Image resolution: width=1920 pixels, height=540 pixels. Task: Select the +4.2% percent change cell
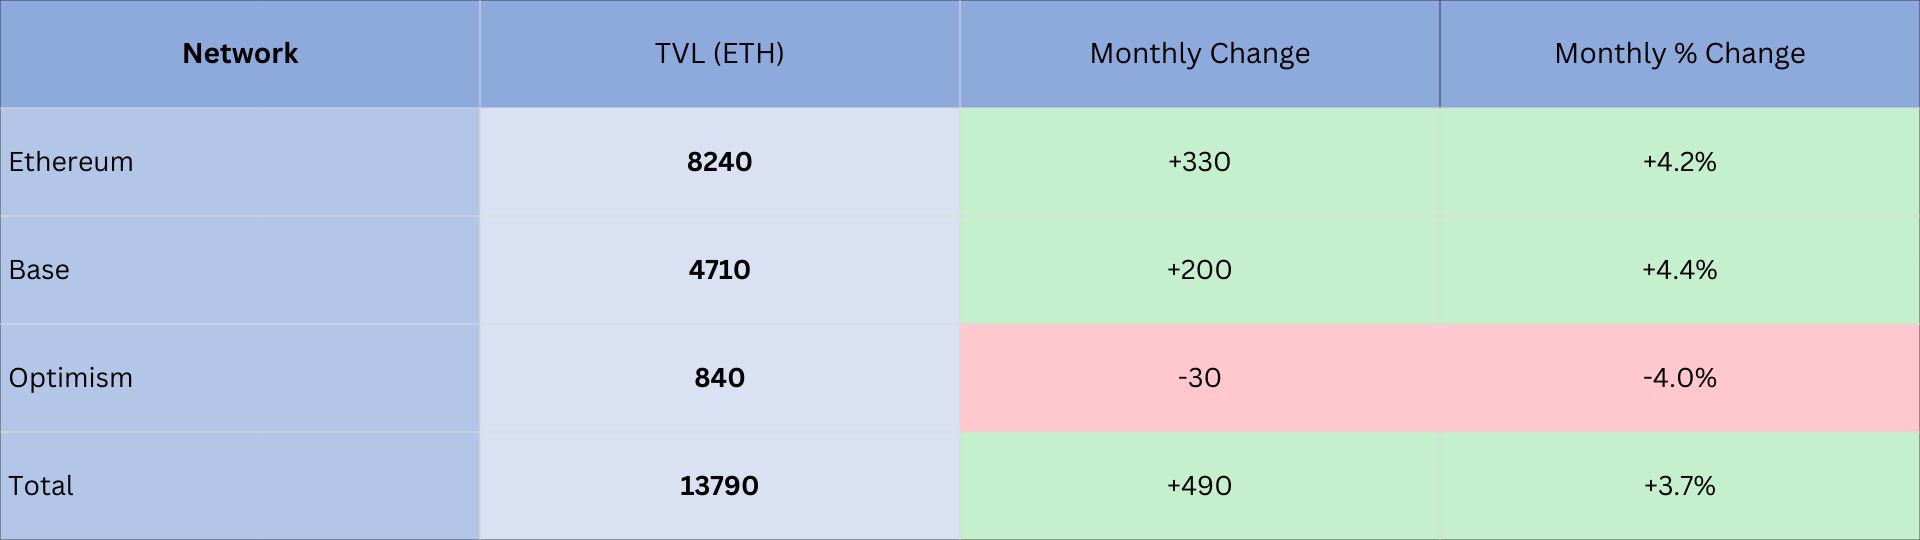[x=1679, y=162]
